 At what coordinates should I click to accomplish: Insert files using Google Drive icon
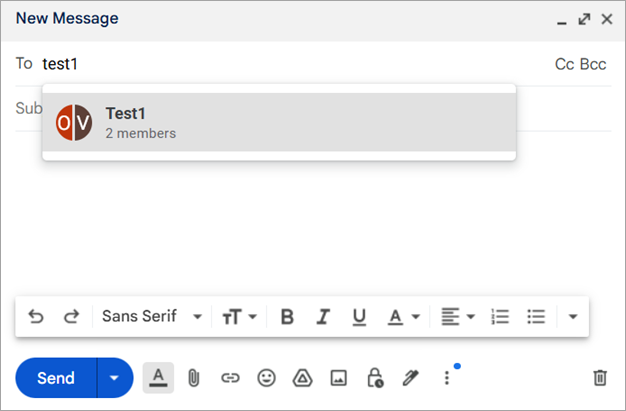click(x=302, y=378)
